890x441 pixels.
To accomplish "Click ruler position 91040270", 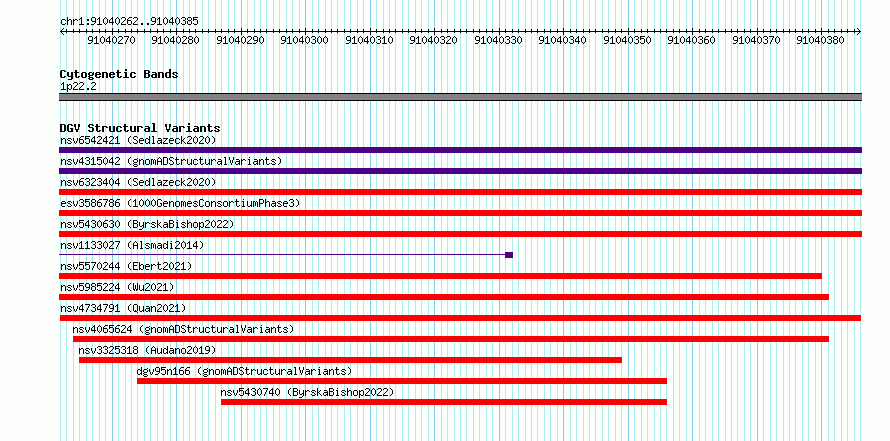I will (x=112, y=40).
